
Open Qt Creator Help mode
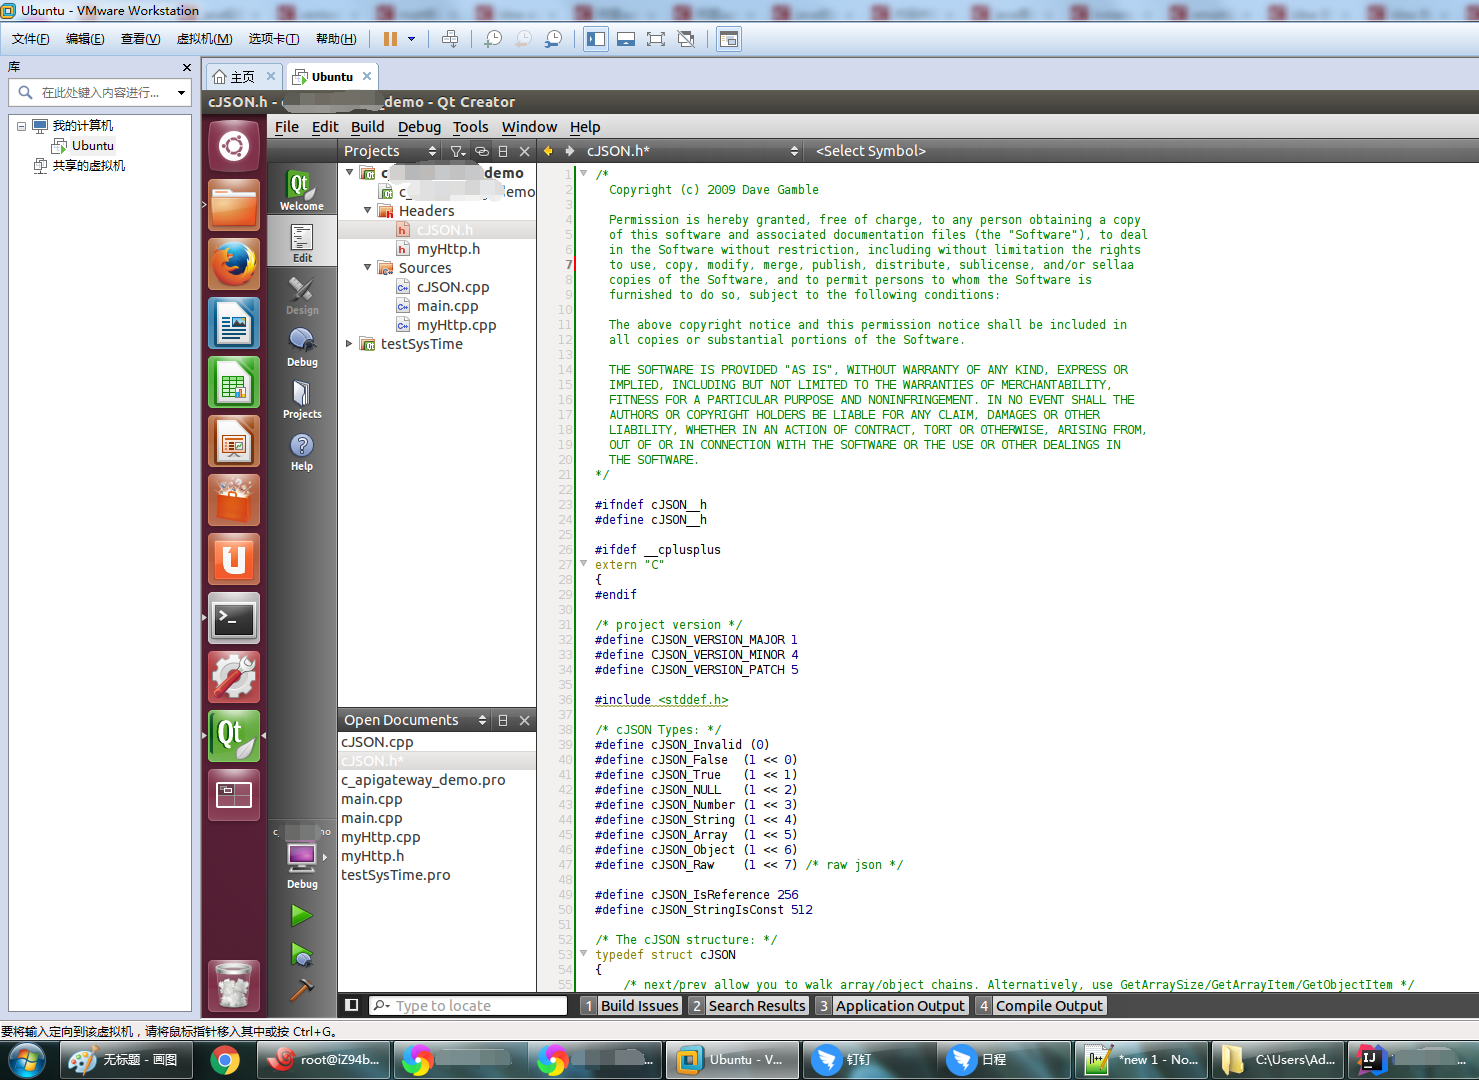[x=302, y=451]
